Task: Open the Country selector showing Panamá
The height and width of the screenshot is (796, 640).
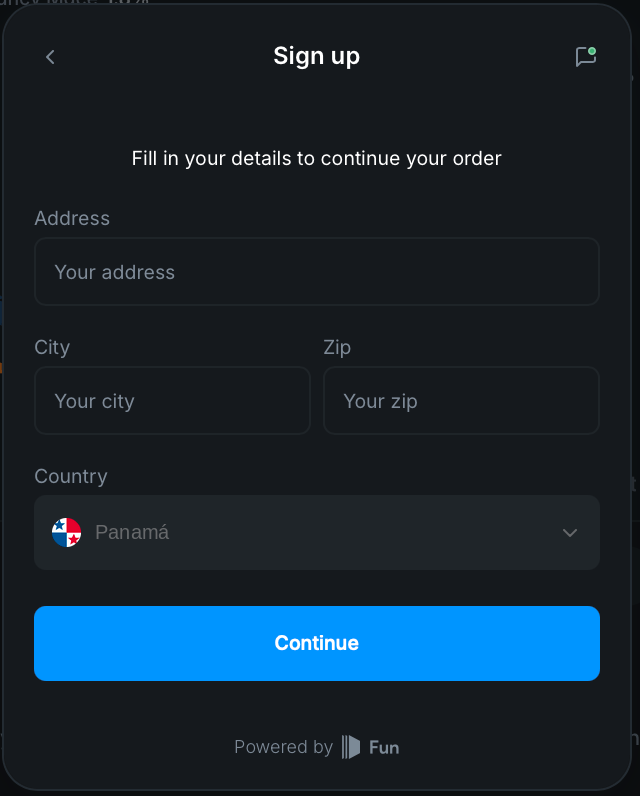Action: coord(317,533)
